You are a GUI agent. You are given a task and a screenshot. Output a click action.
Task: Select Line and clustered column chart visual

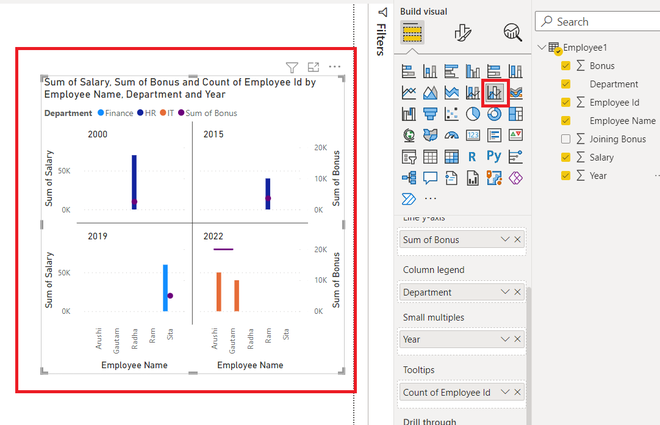coord(495,93)
